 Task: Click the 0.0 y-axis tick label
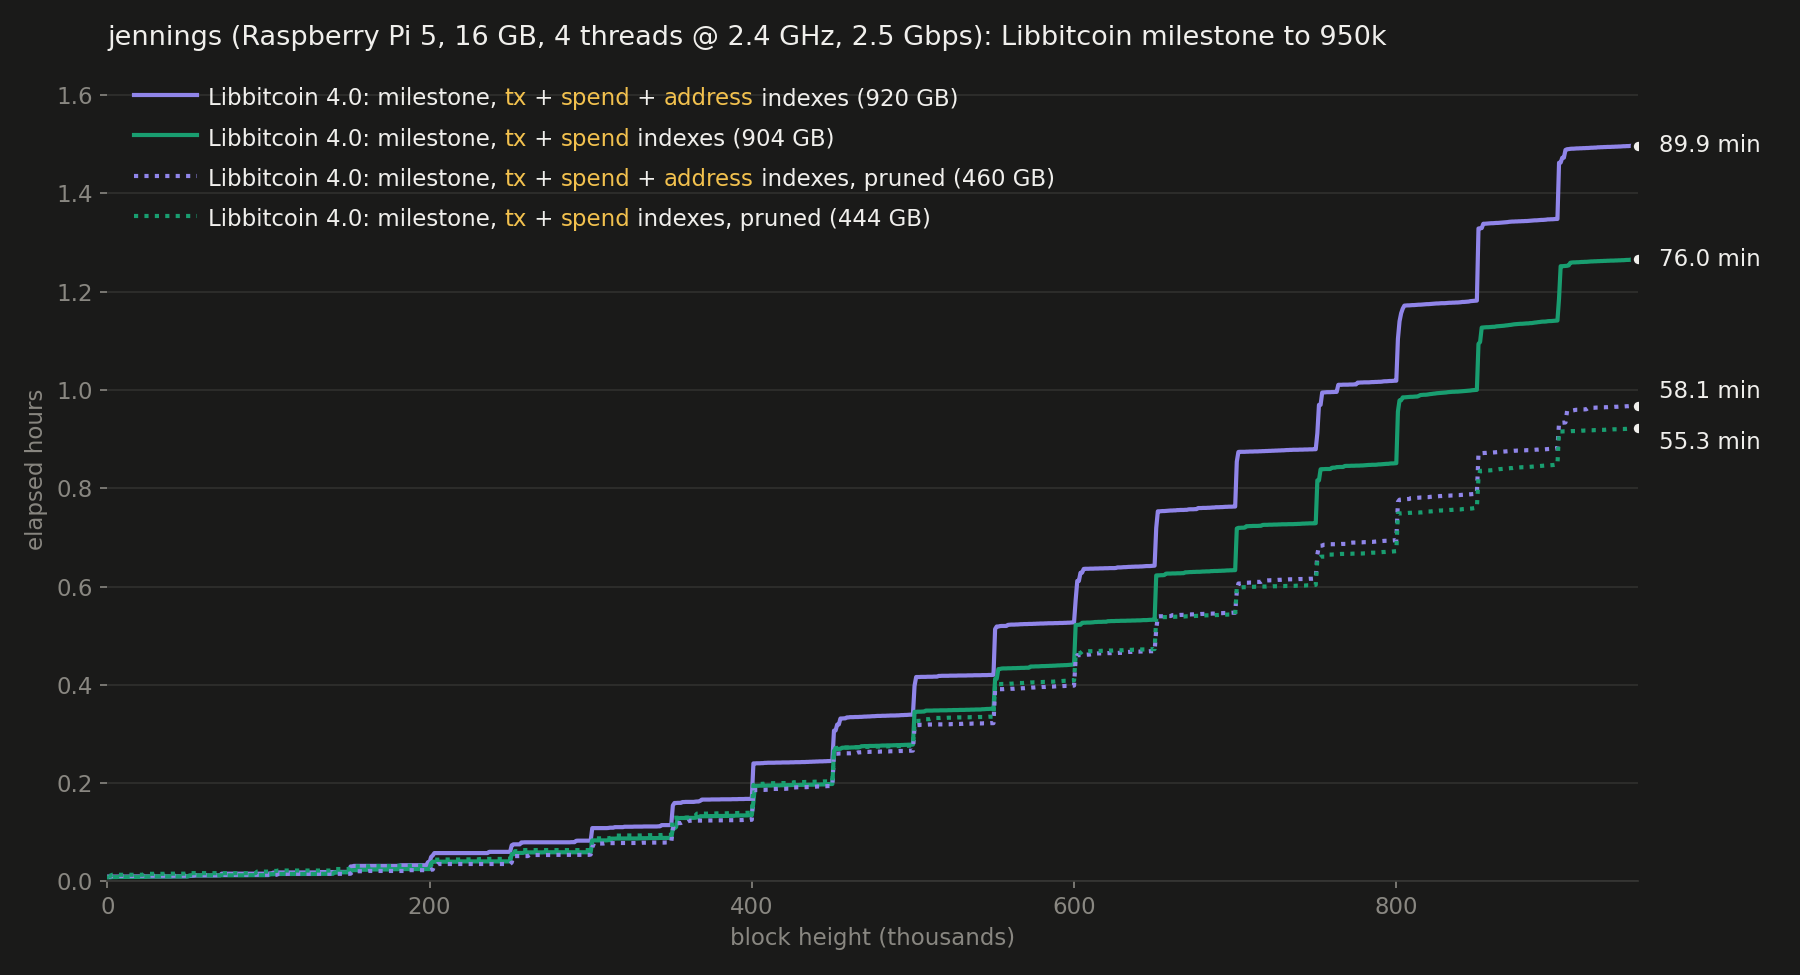pyautogui.click(x=74, y=882)
